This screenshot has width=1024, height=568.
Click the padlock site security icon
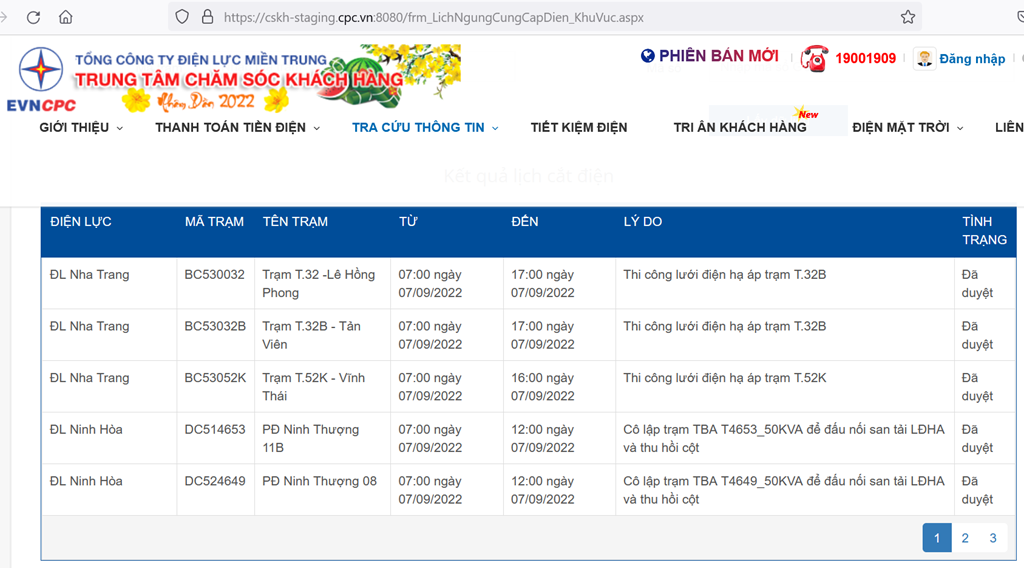pos(208,17)
